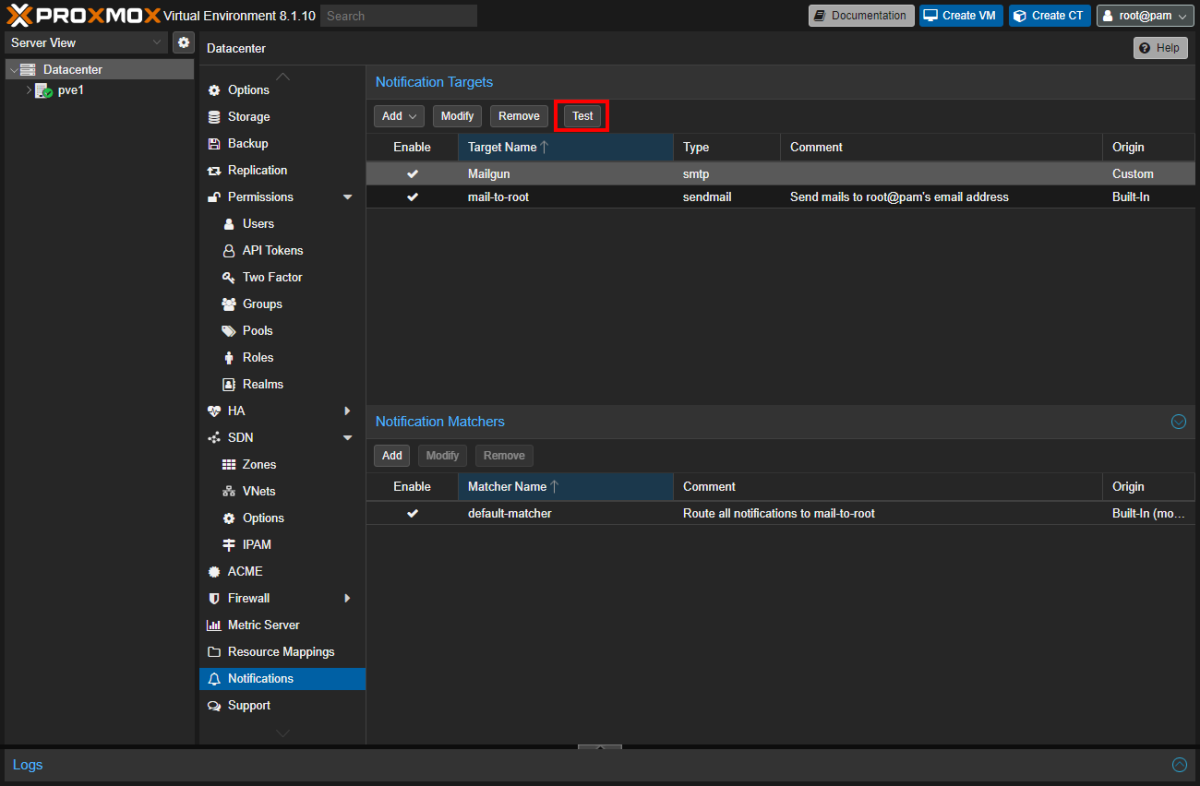Click the Support chat icon

(x=213, y=706)
